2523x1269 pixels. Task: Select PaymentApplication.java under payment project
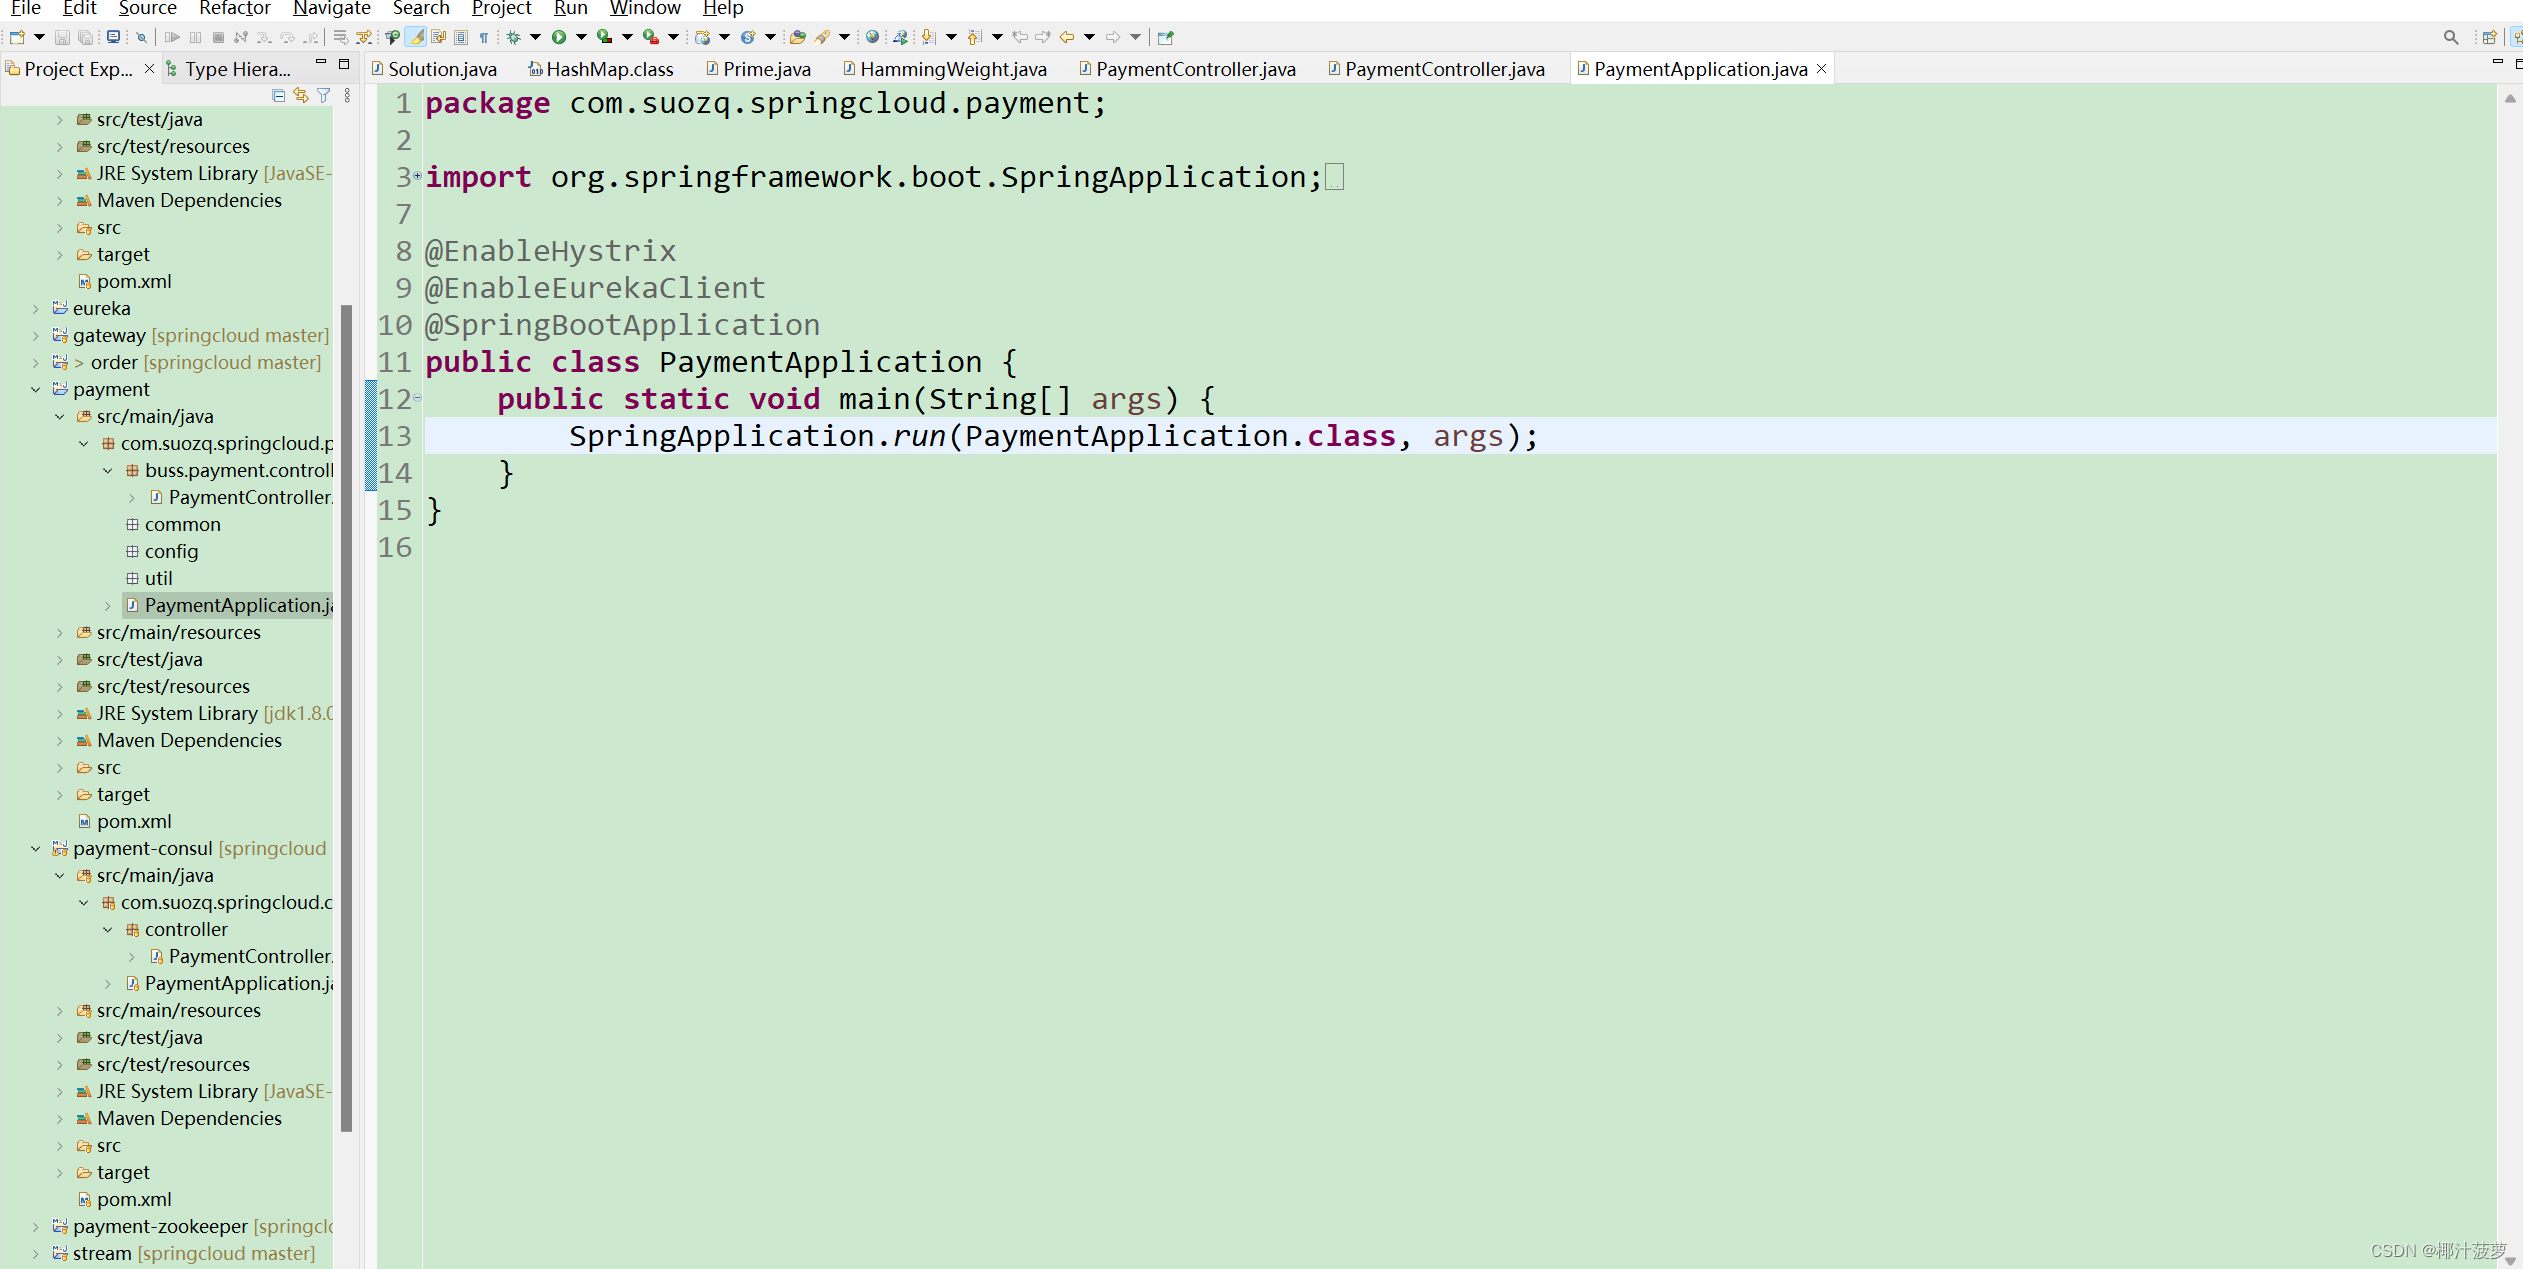tap(229, 605)
